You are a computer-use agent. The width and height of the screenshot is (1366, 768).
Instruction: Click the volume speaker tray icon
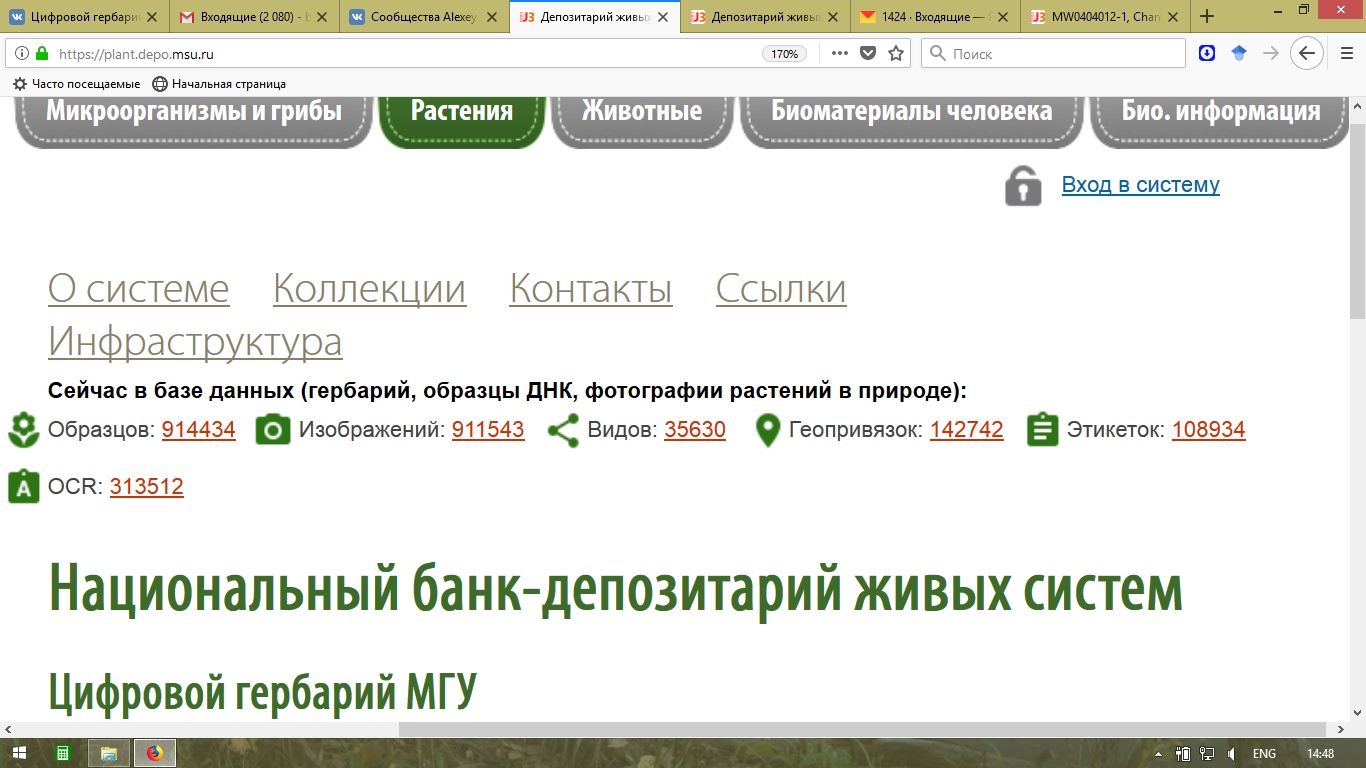[1232, 753]
